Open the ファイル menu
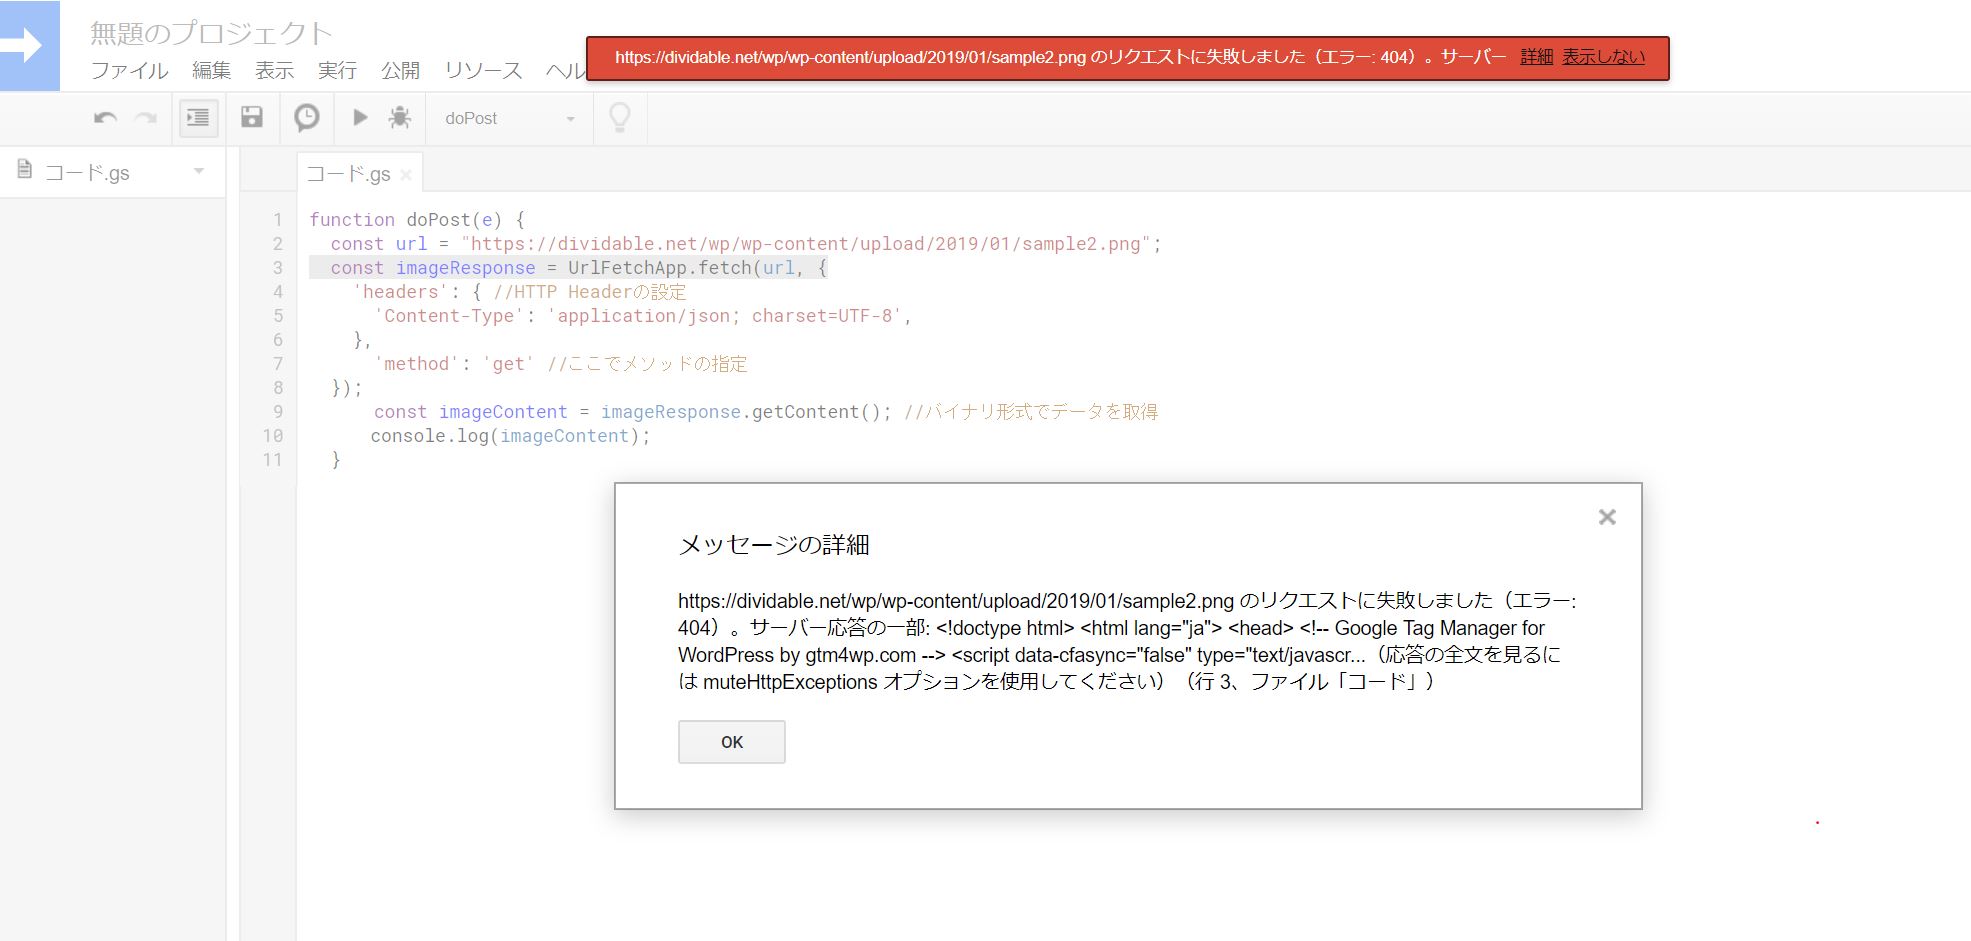This screenshot has width=1971, height=941. pos(128,71)
